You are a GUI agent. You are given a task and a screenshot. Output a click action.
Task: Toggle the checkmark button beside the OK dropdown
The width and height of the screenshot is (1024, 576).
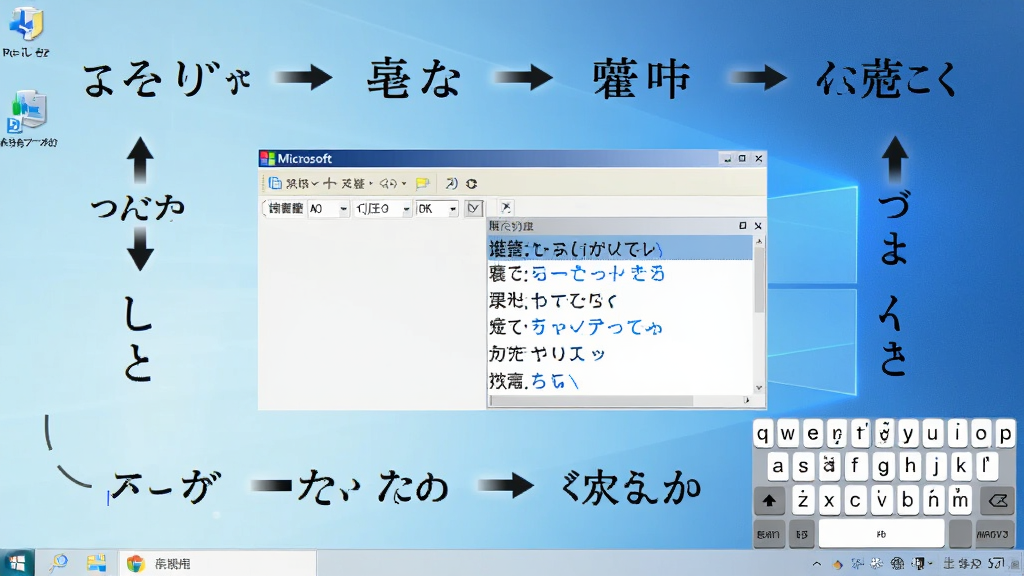tap(473, 208)
